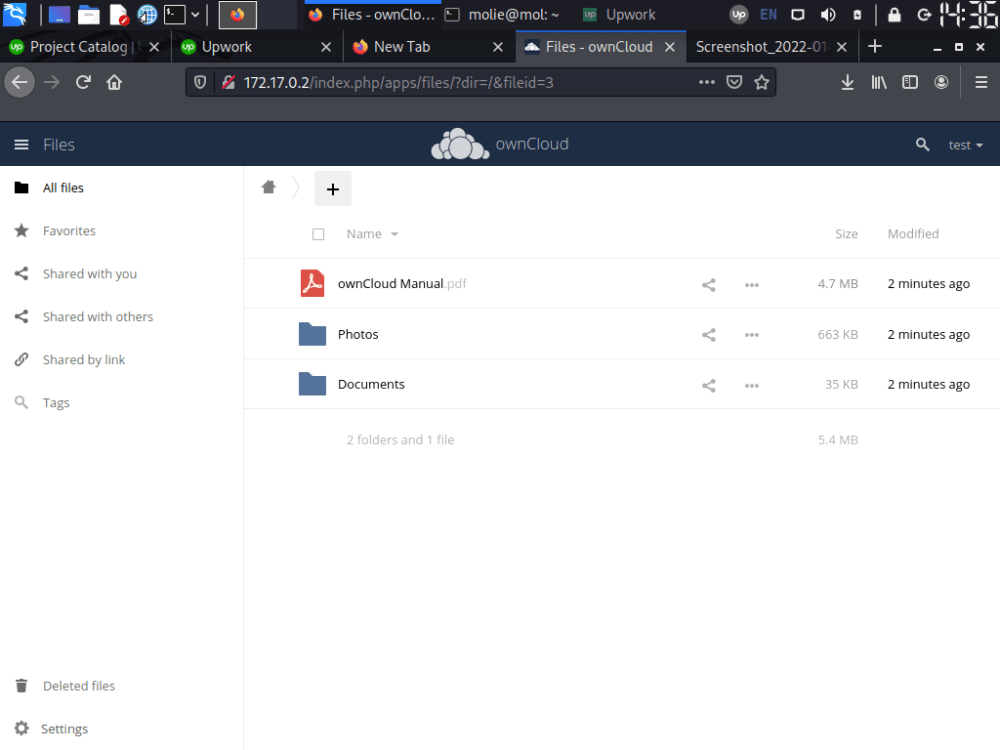The width and height of the screenshot is (1000, 750).
Task: Click the Firefox home button
Action: (114, 82)
